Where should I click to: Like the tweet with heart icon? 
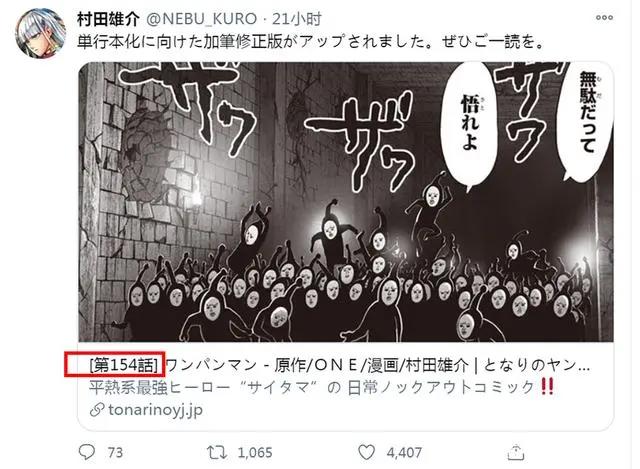pos(366,452)
